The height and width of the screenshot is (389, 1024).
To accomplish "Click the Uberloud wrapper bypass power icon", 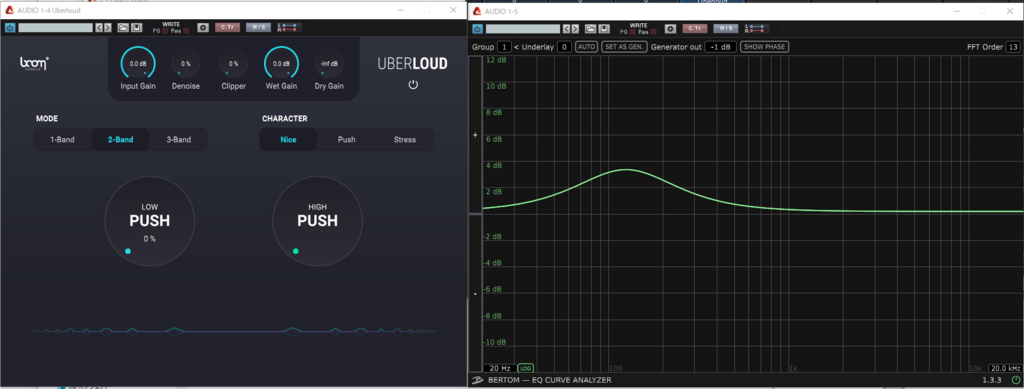I will [x=10, y=27].
